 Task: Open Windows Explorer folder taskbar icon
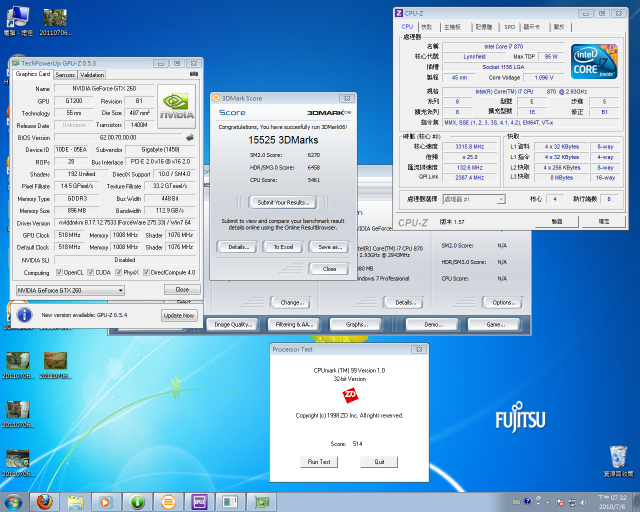click(x=76, y=502)
